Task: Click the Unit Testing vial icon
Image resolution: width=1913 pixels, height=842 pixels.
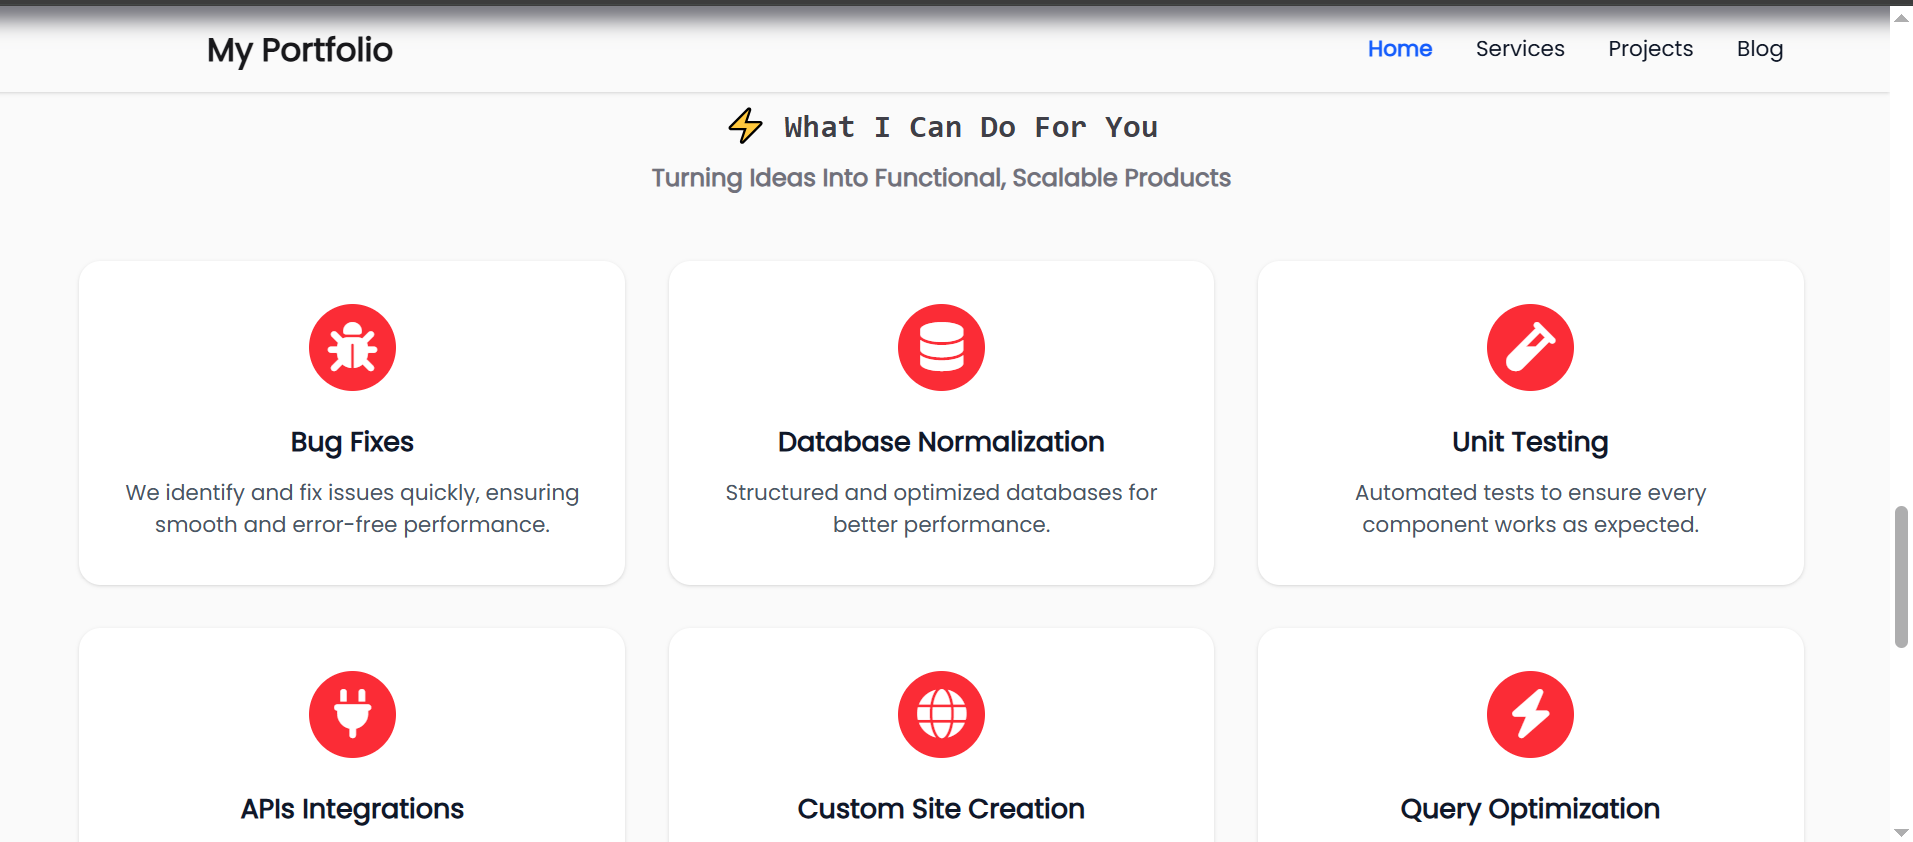Action: pos(1530,347)
